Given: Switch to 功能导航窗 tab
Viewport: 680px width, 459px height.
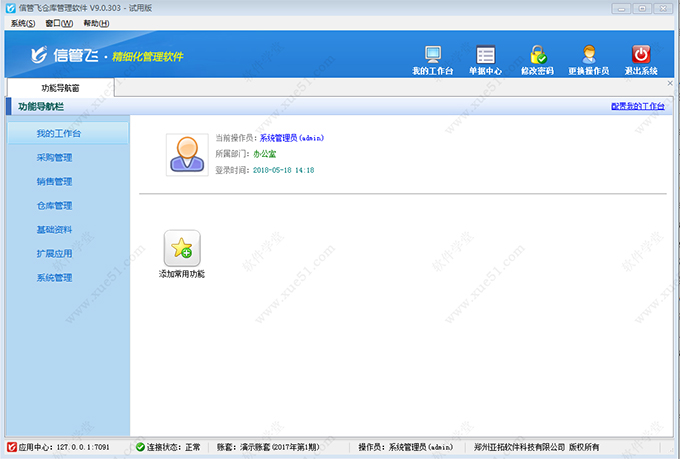Looking at the screenshot, I should click(60, 88).
